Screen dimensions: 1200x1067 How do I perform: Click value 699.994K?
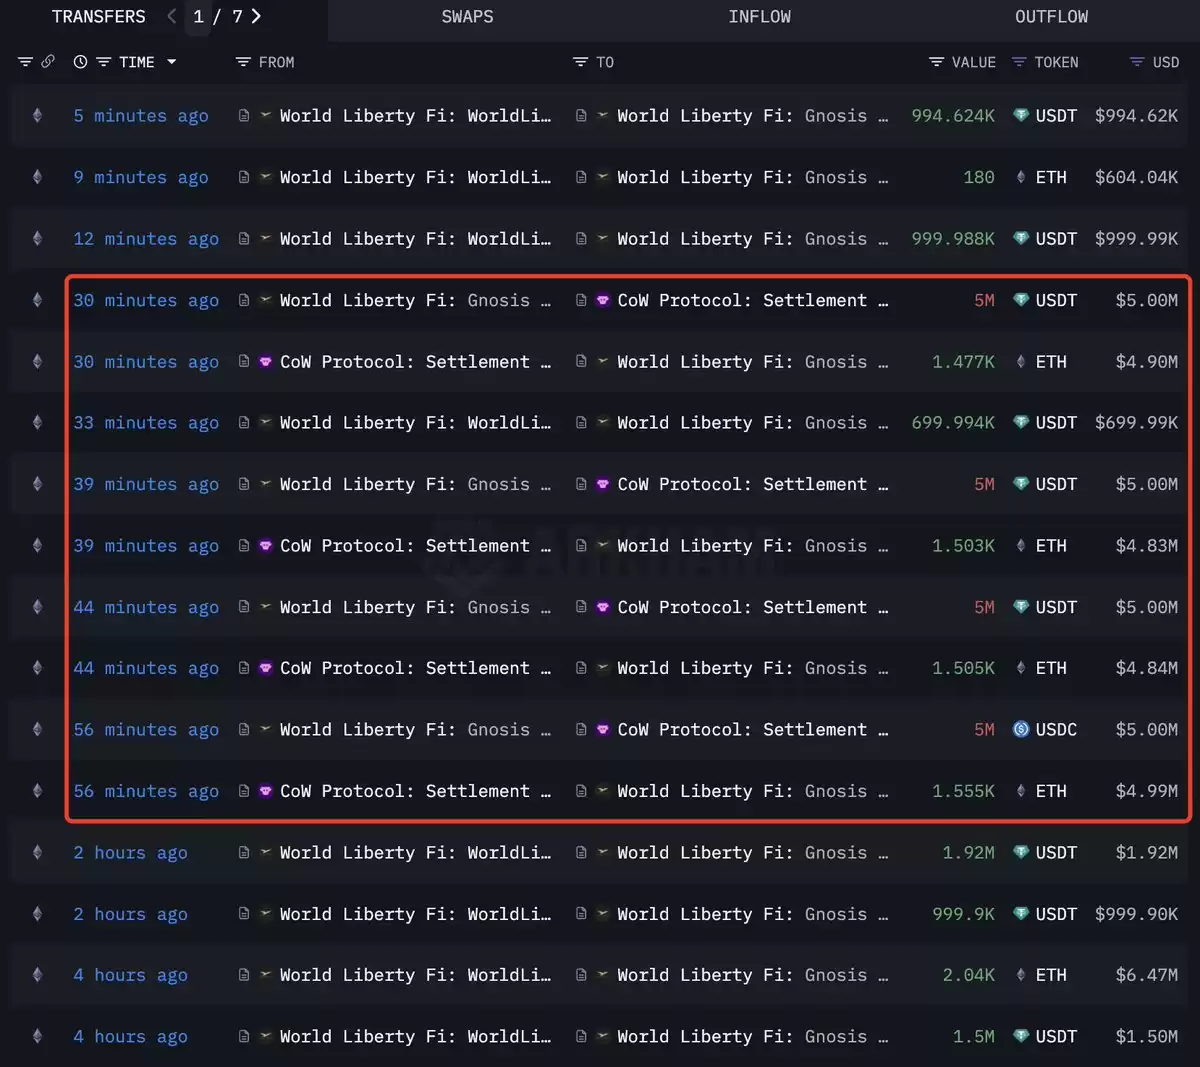tap(953, 423)
